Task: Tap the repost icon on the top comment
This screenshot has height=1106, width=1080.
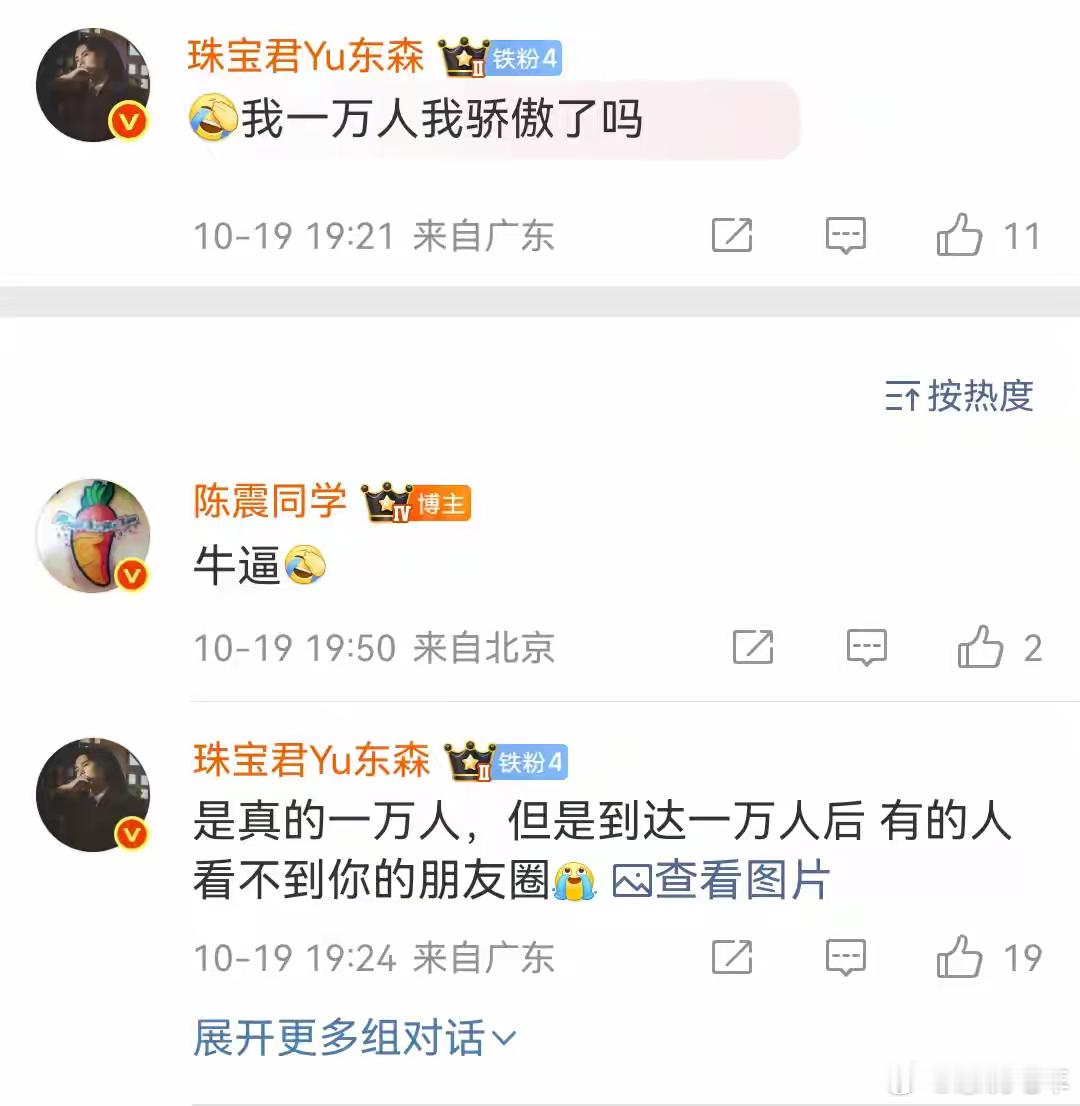Action: point(732,235)
